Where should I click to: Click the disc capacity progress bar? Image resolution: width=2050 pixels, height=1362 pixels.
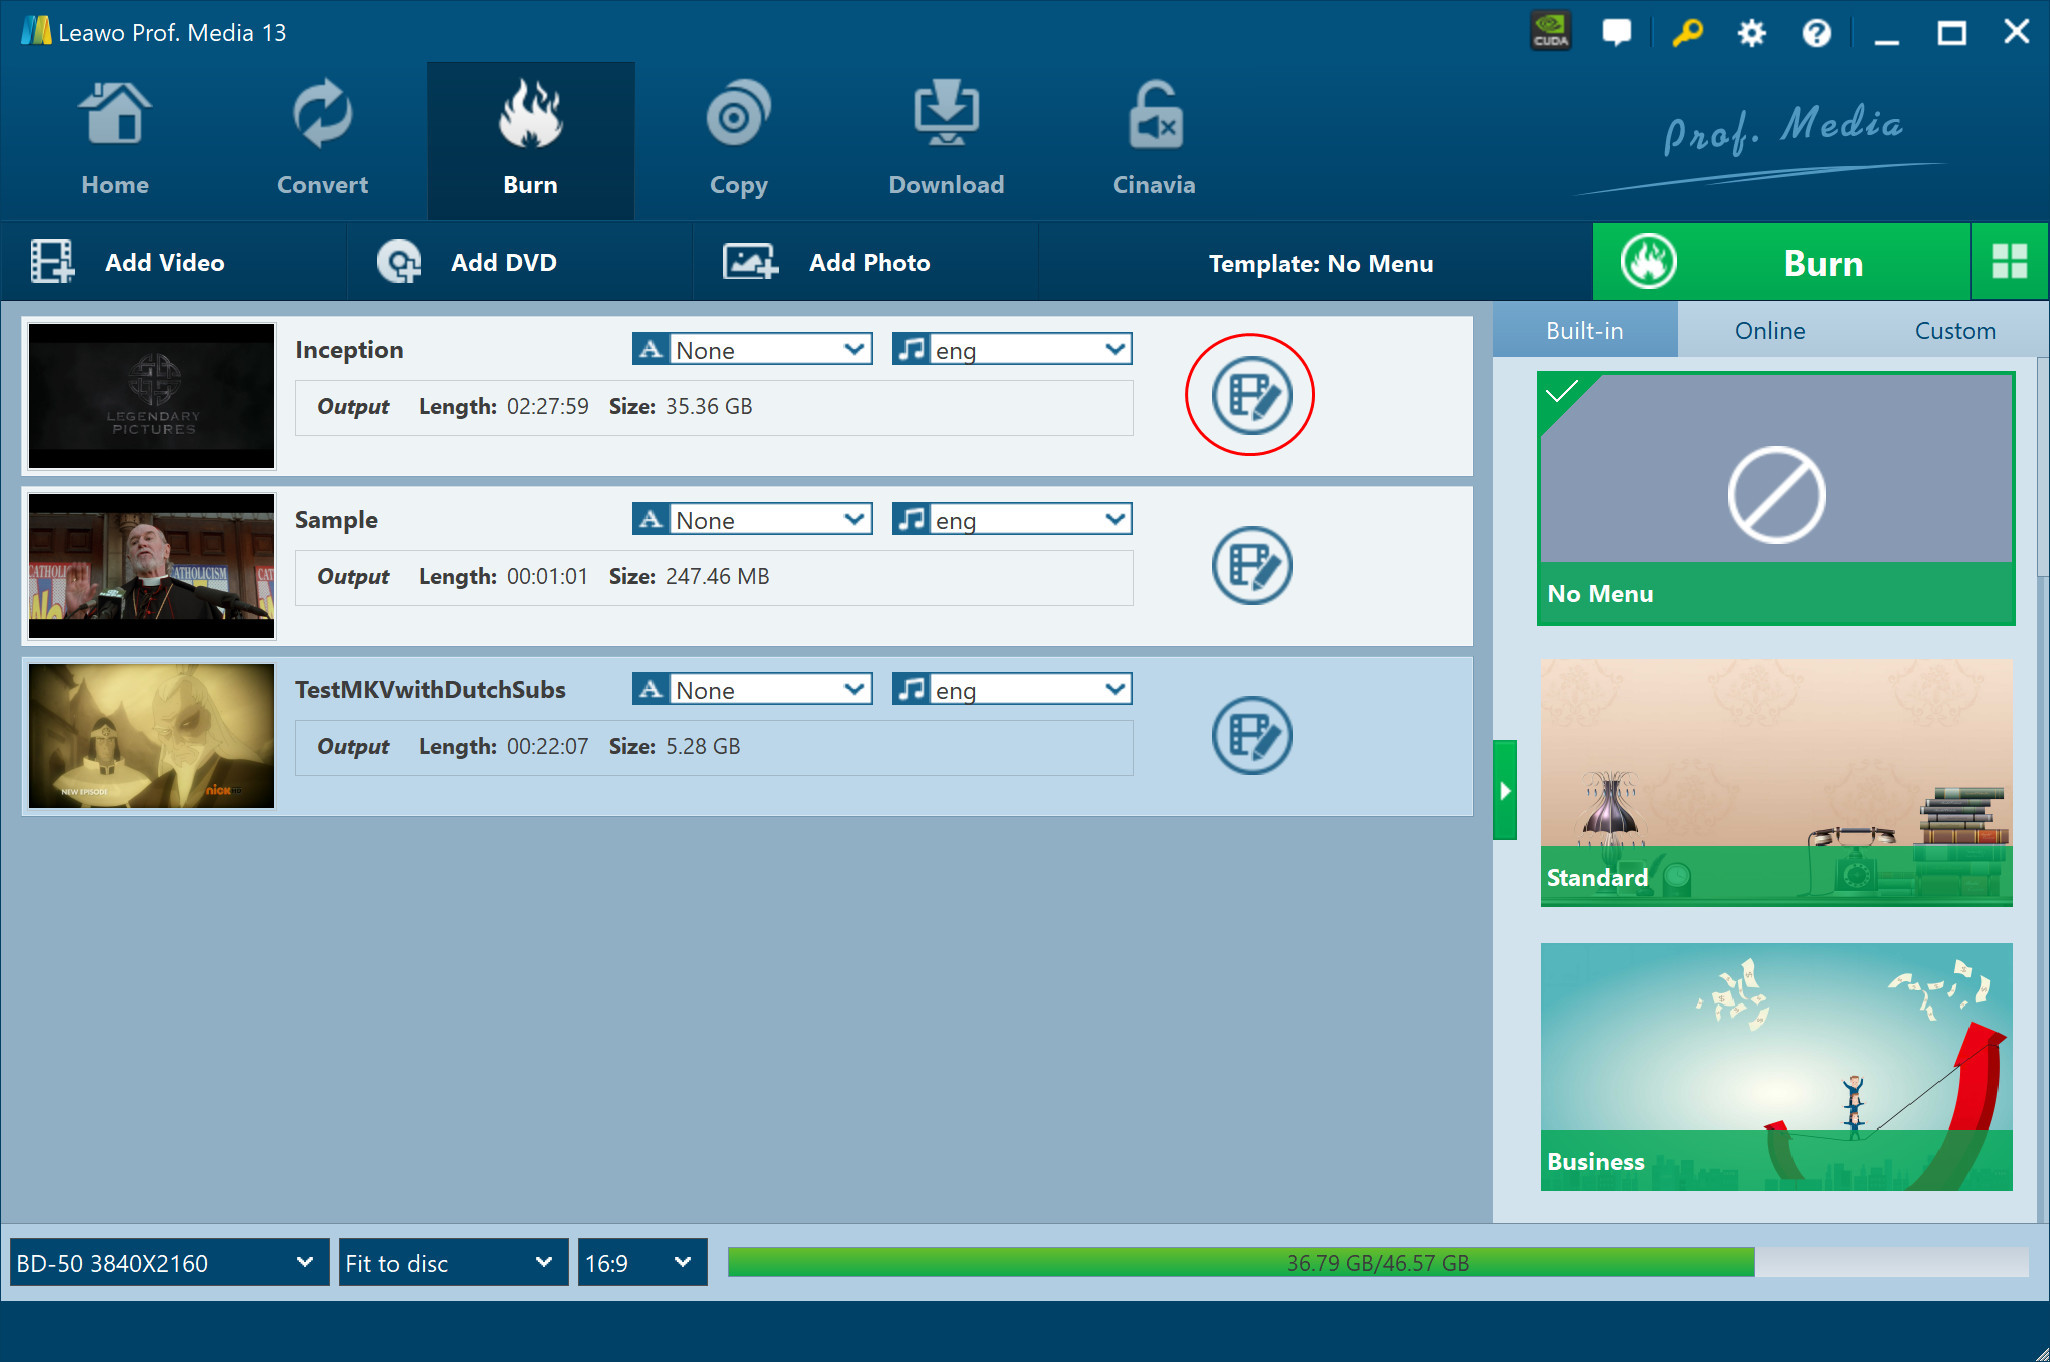[1377, 1262]
